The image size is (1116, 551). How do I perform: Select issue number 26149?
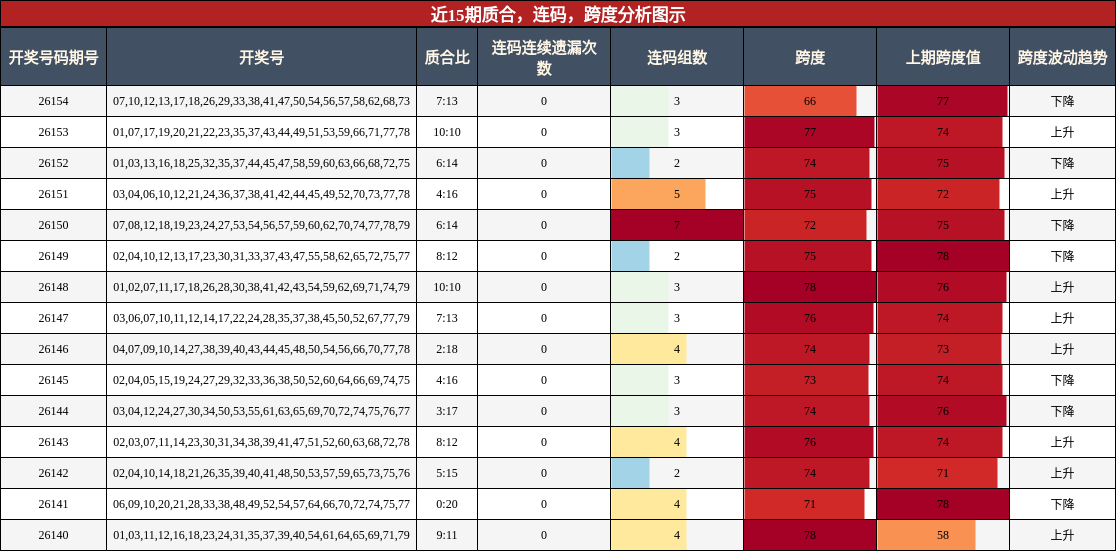click(x=53, y=256)
